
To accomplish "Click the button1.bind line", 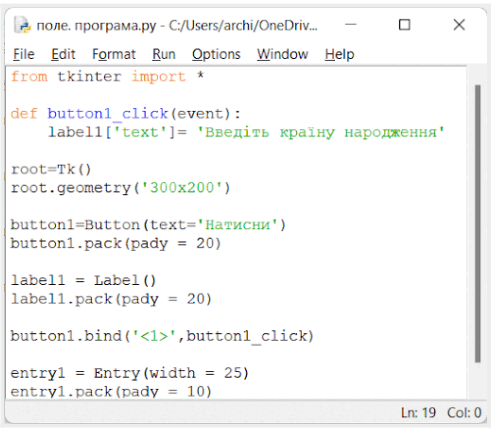I will click(162, 336).
